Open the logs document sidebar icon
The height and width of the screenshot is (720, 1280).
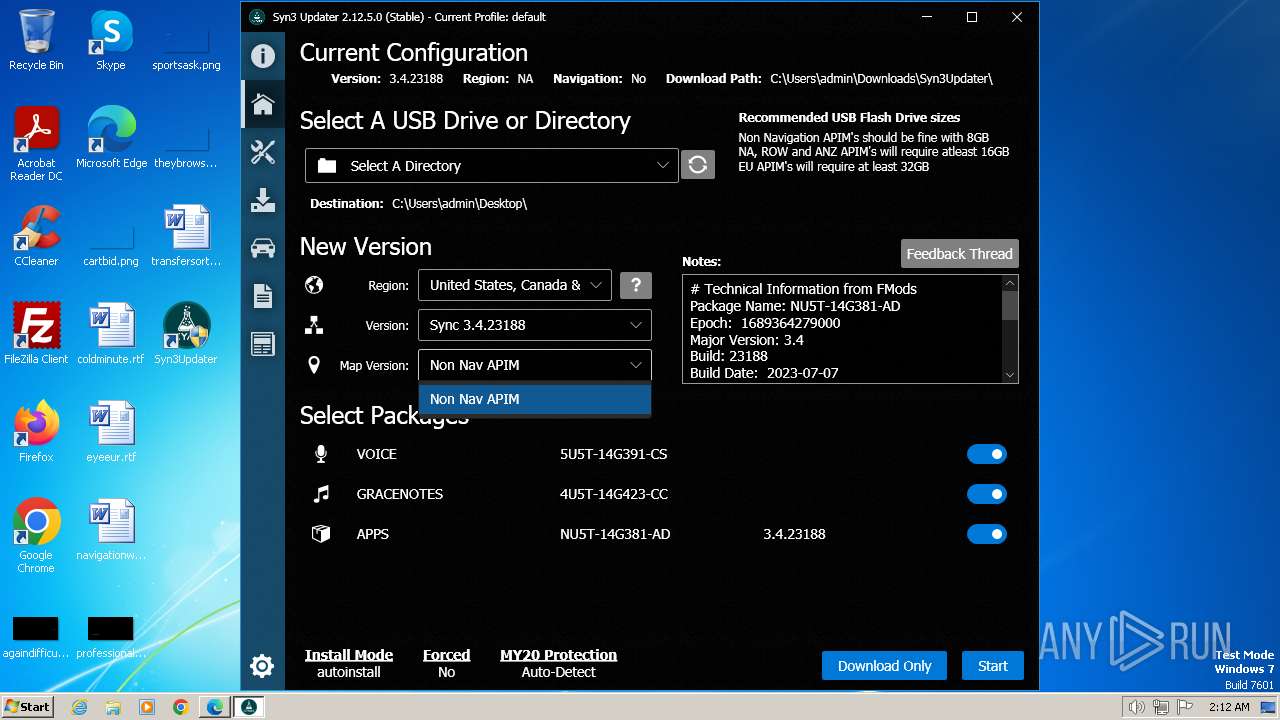click(263, 296)
